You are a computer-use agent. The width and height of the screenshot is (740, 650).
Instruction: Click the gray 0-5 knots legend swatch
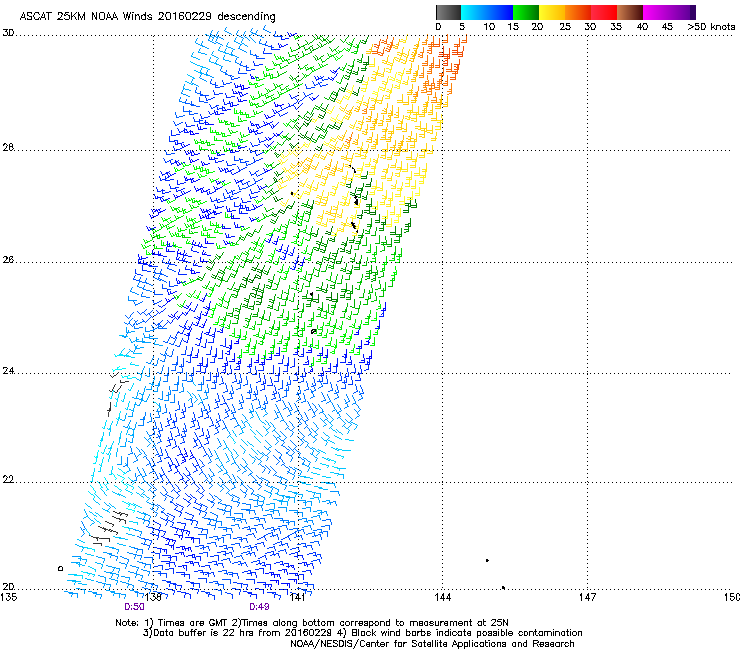click(448, 12)
